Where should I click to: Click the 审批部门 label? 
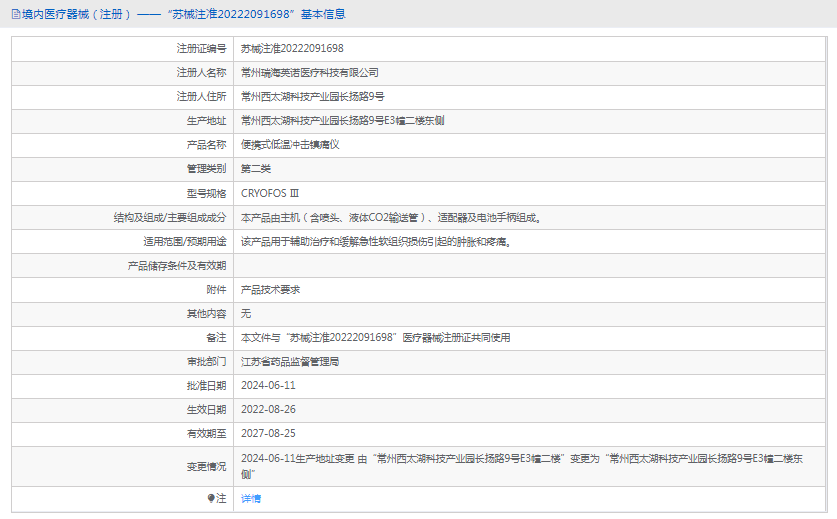tap(206, 361)
